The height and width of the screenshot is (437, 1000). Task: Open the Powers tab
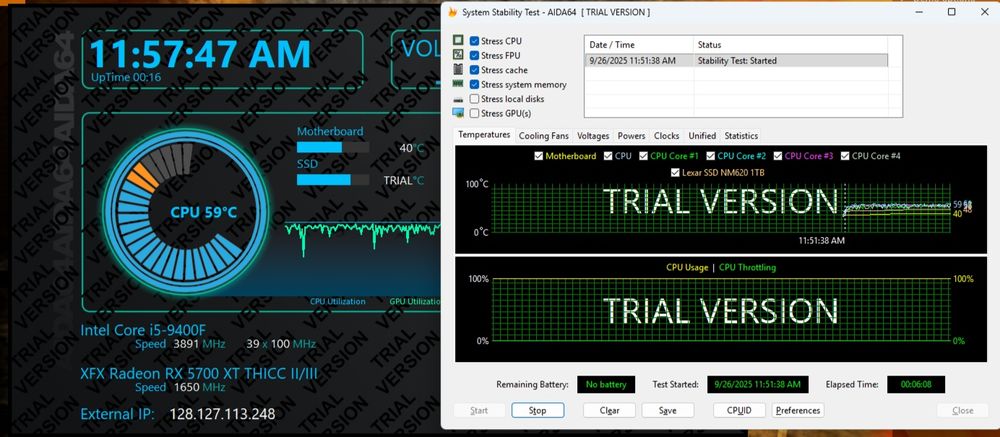pyautogui.click(x=631, y=136)
